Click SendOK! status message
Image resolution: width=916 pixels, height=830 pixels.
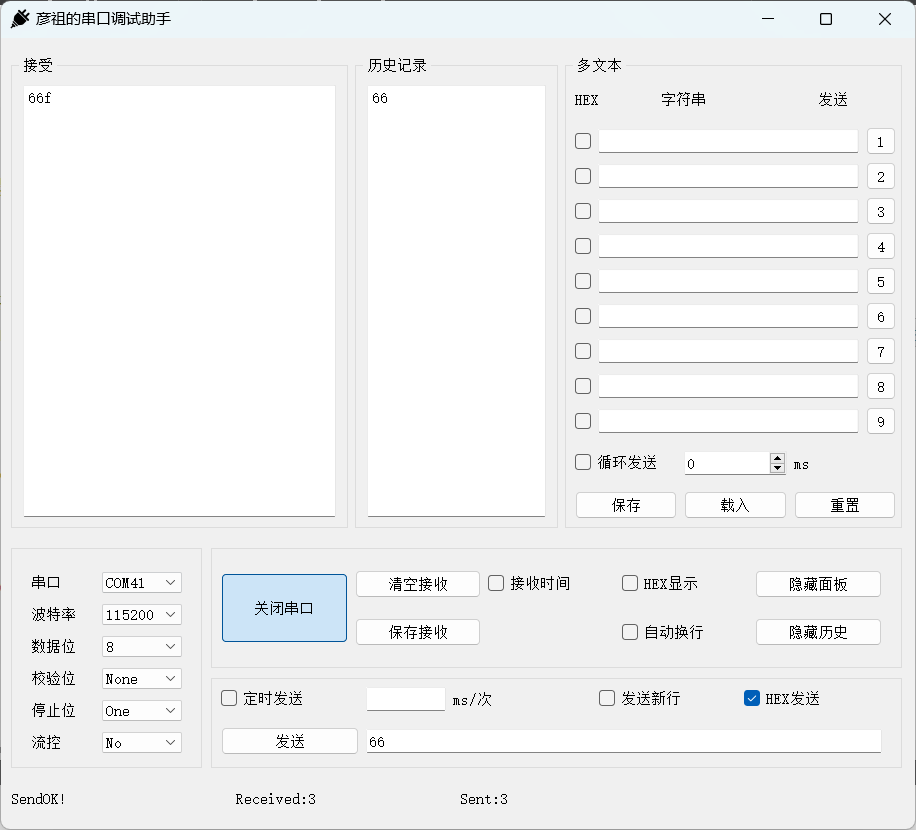pyautogui.click(x=38, y=799)
